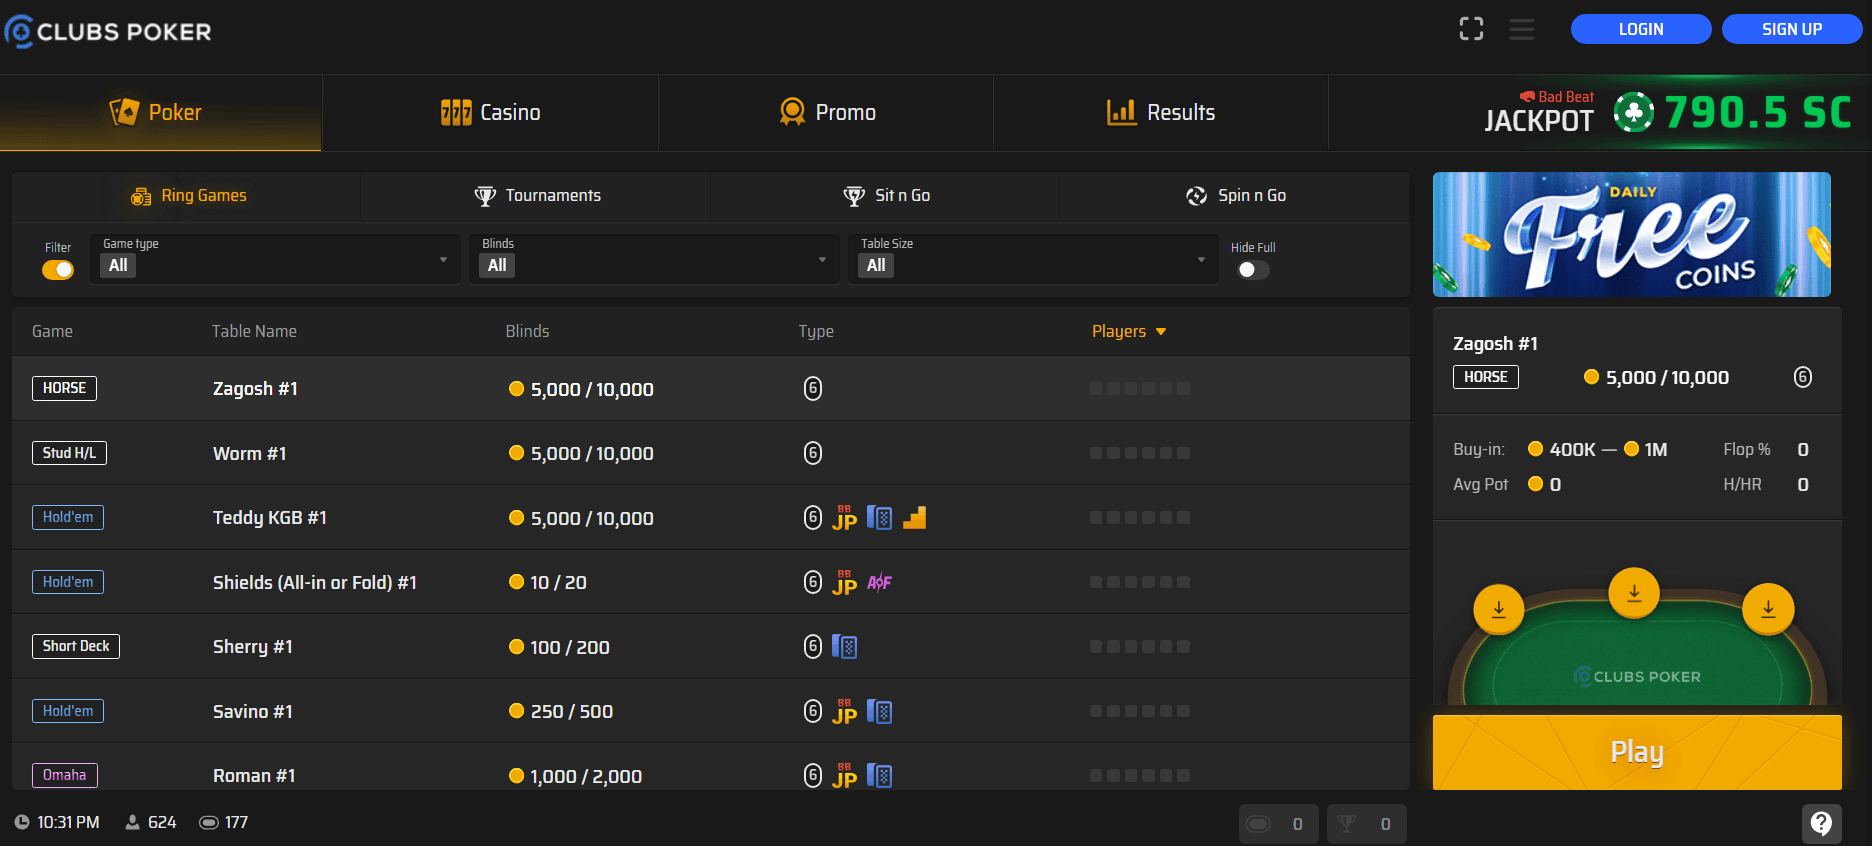Click the stairs icon on Teddy KGB row
The height and width of the screenshot is (846, 1872).
pyautogui.click(x=914, y=518)
